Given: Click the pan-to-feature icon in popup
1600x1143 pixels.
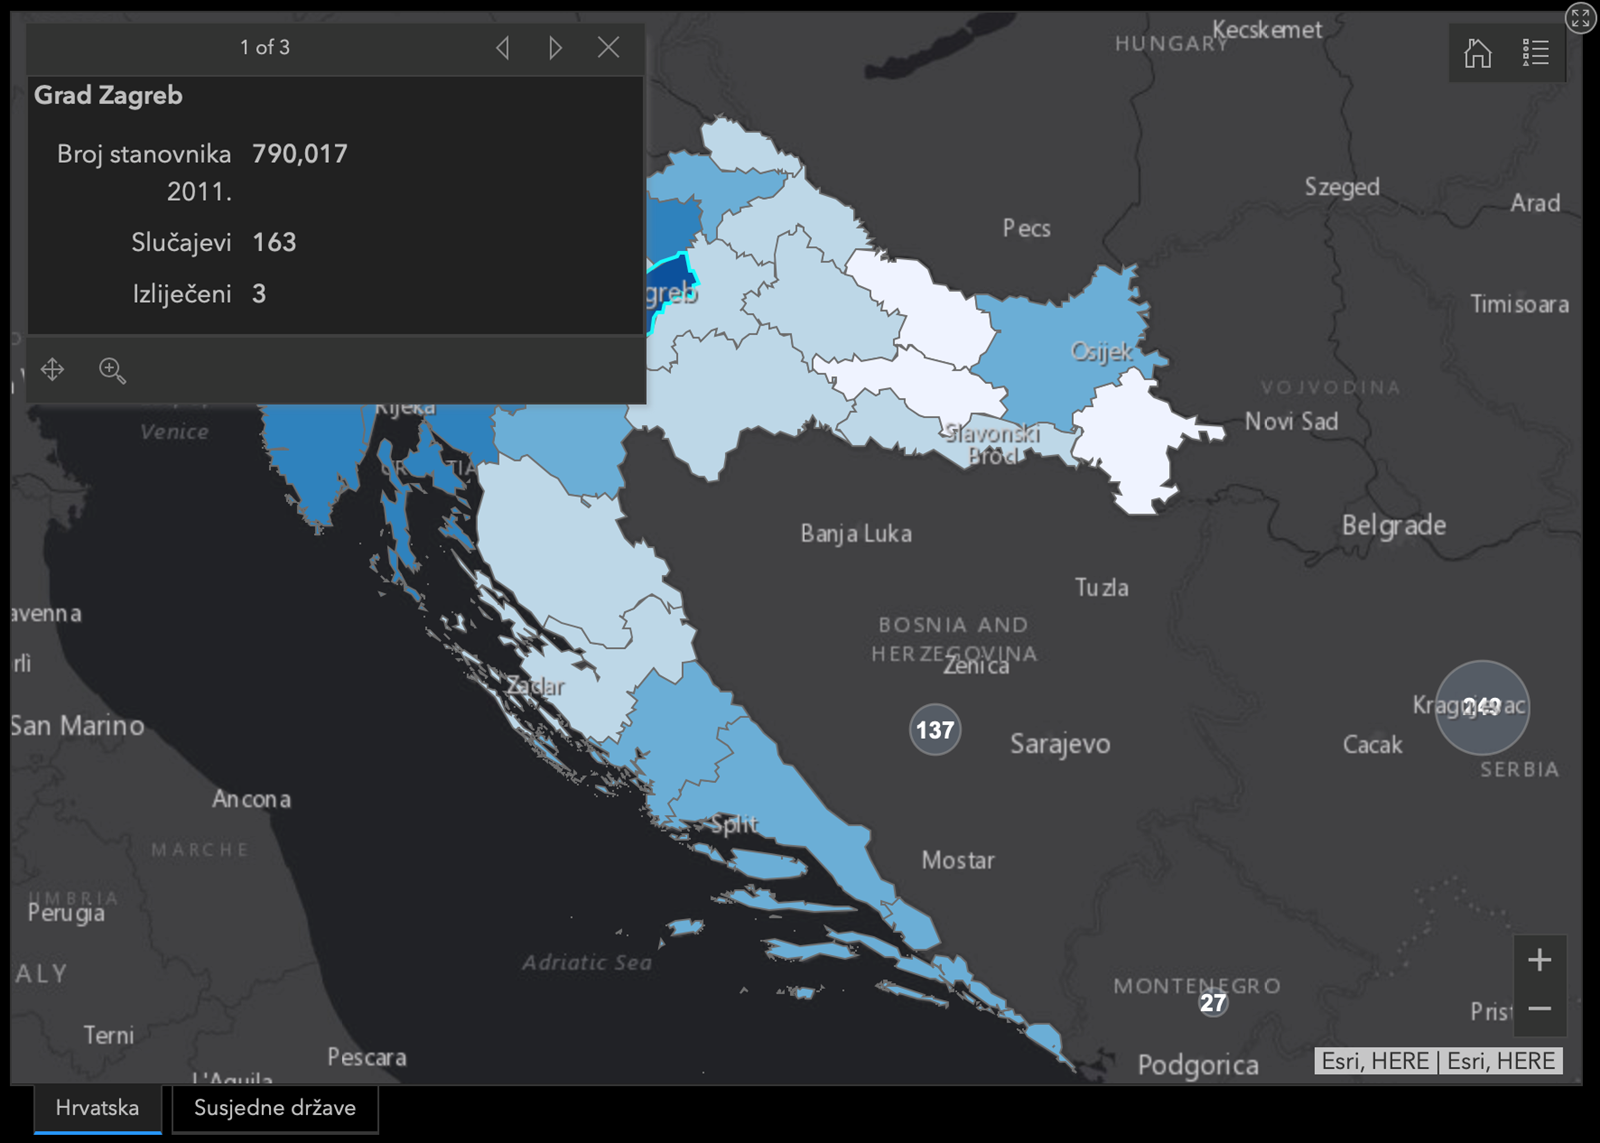Looking at the screenshot, I should [x=53, y=370].
